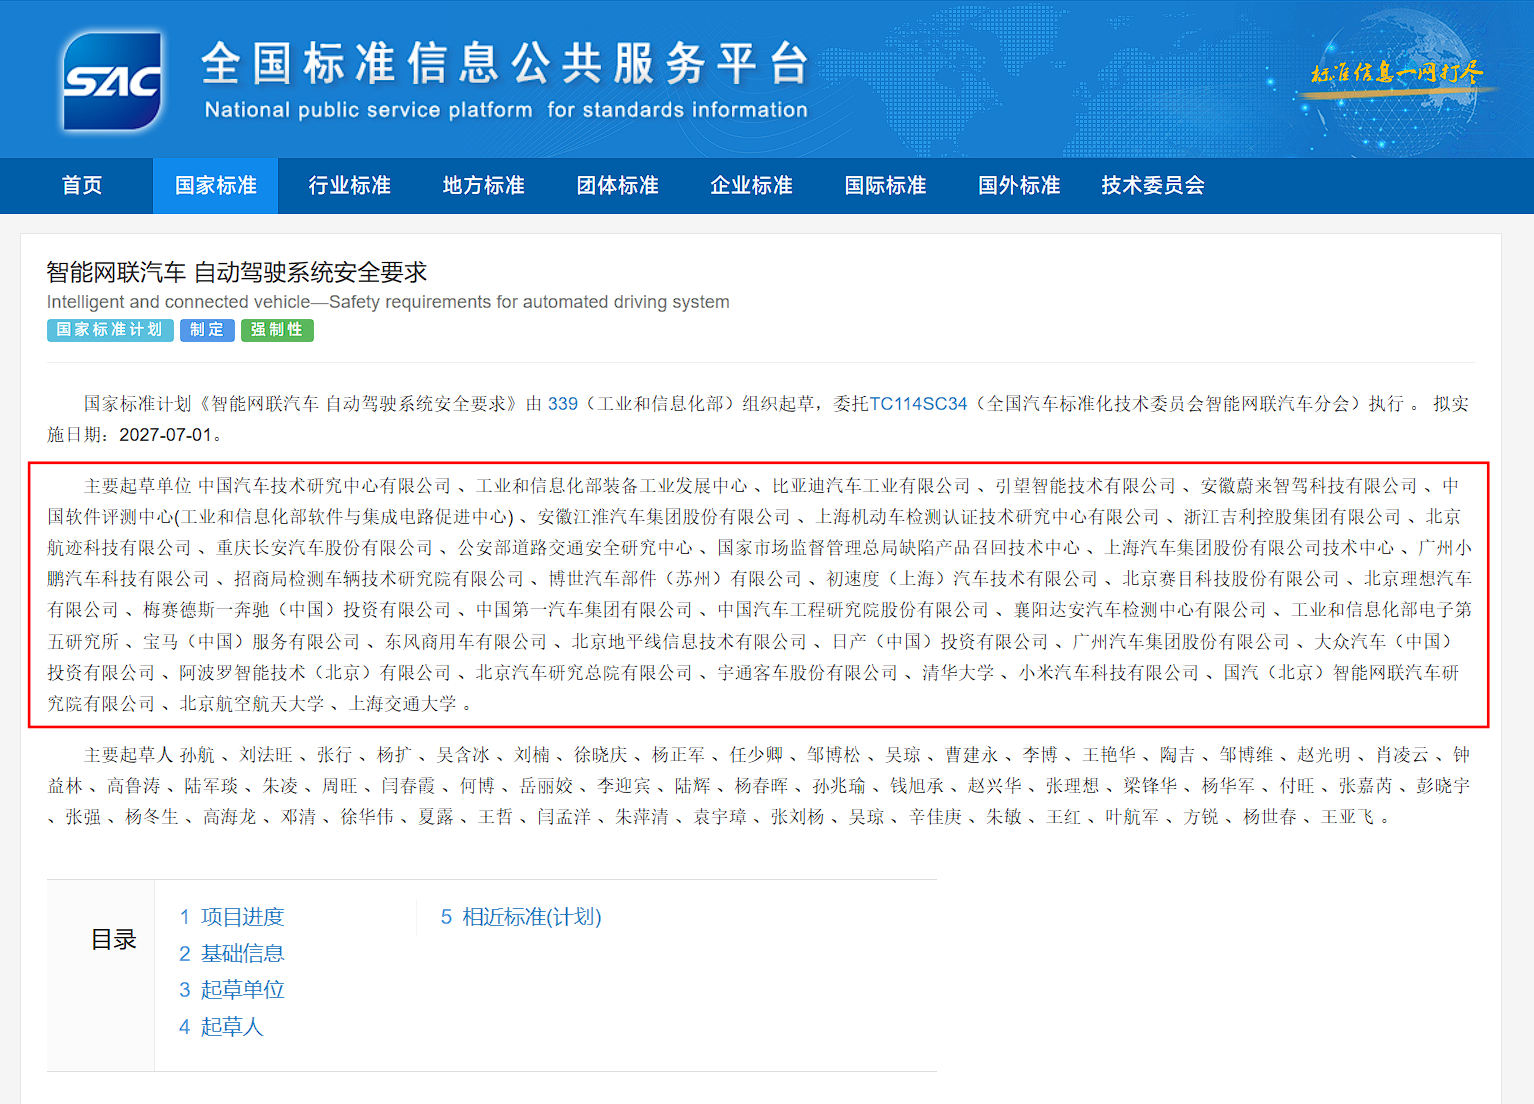Jump to 2 基础信息 section
Image resolution: width=1534 pixels, height=1104 pixels.
click(232, 954)
